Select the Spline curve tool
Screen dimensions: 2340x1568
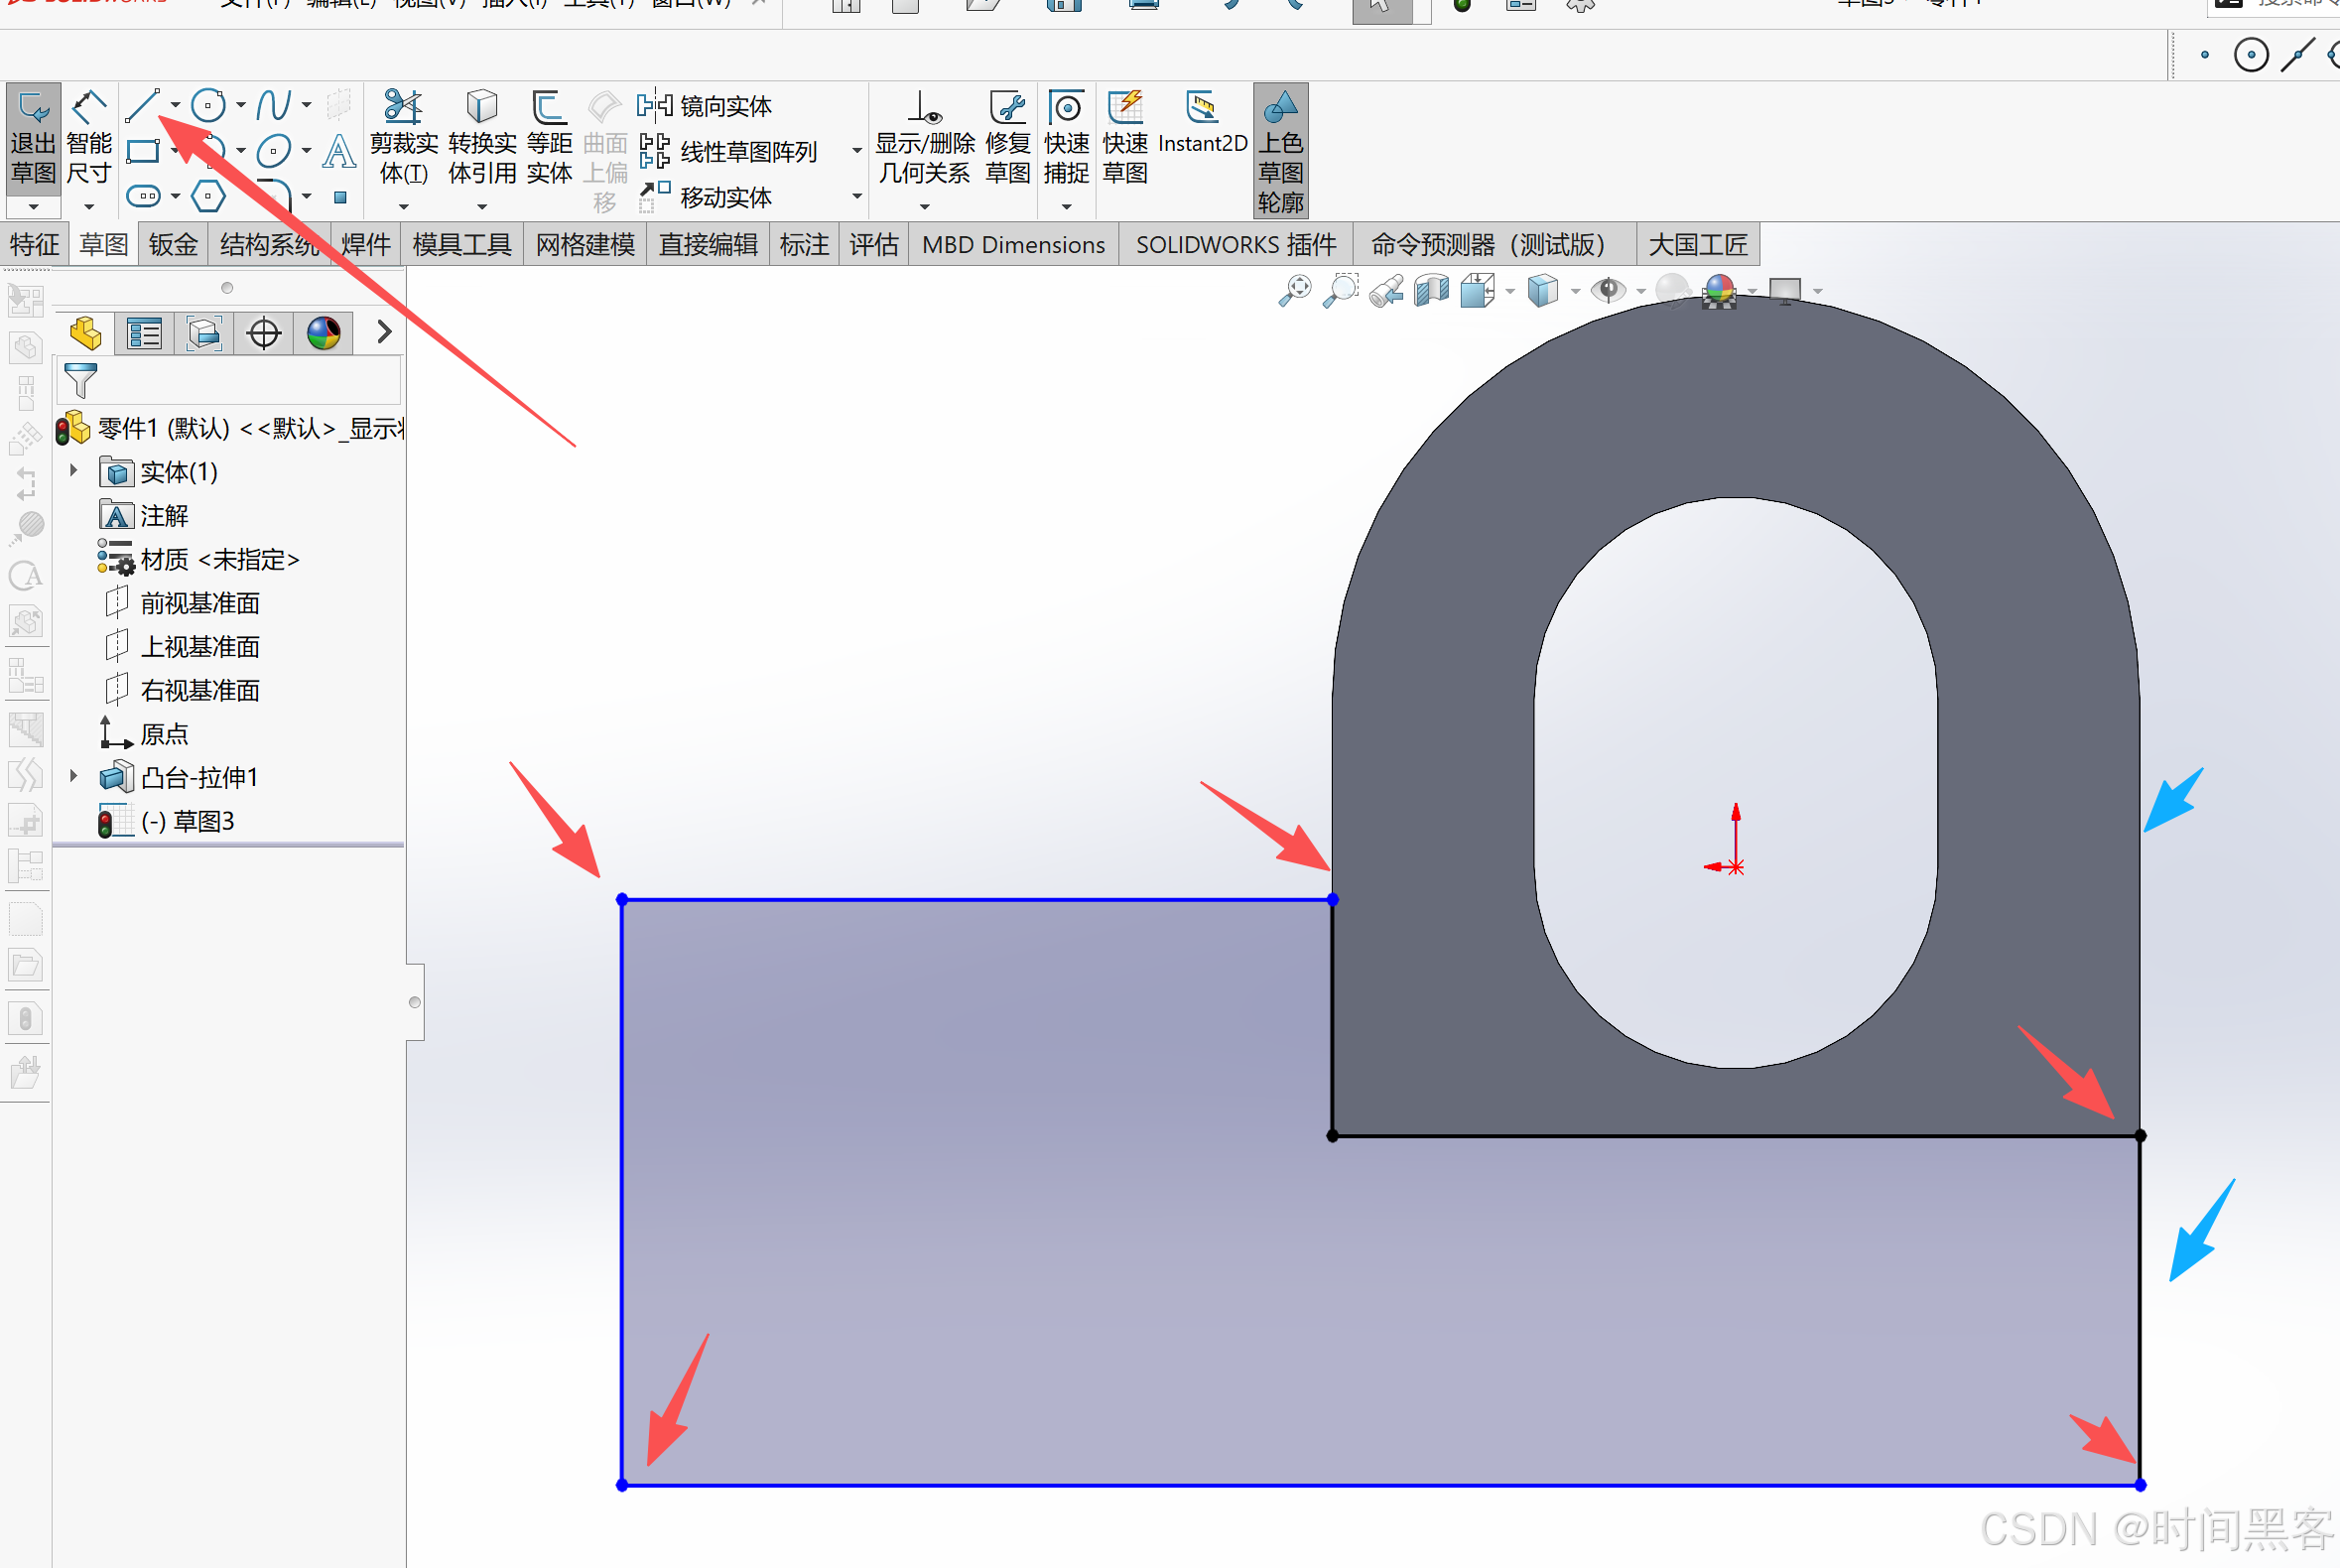tap(273, 104)
